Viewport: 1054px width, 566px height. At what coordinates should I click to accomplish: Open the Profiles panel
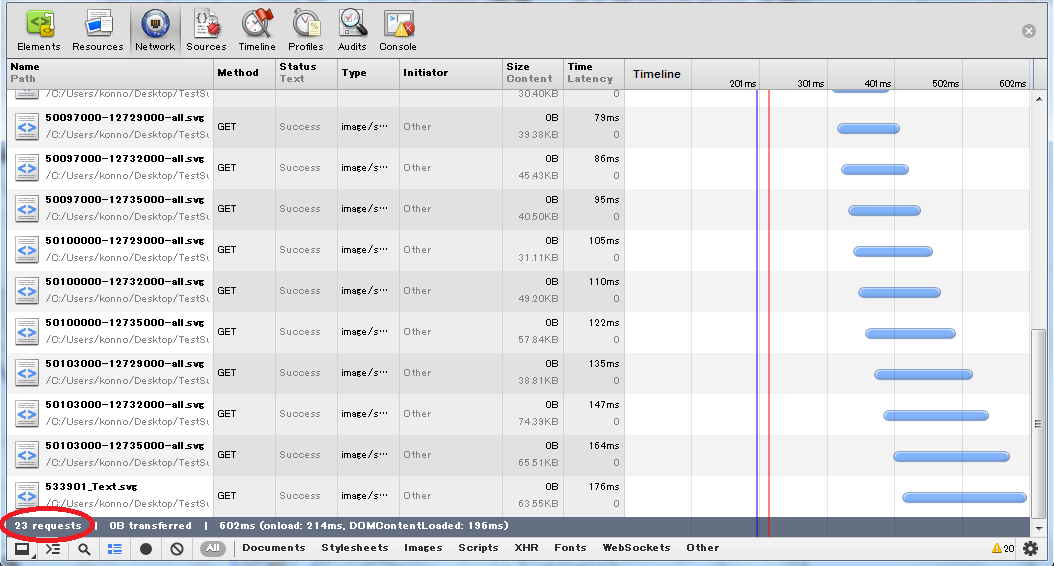tap(306, 30)
